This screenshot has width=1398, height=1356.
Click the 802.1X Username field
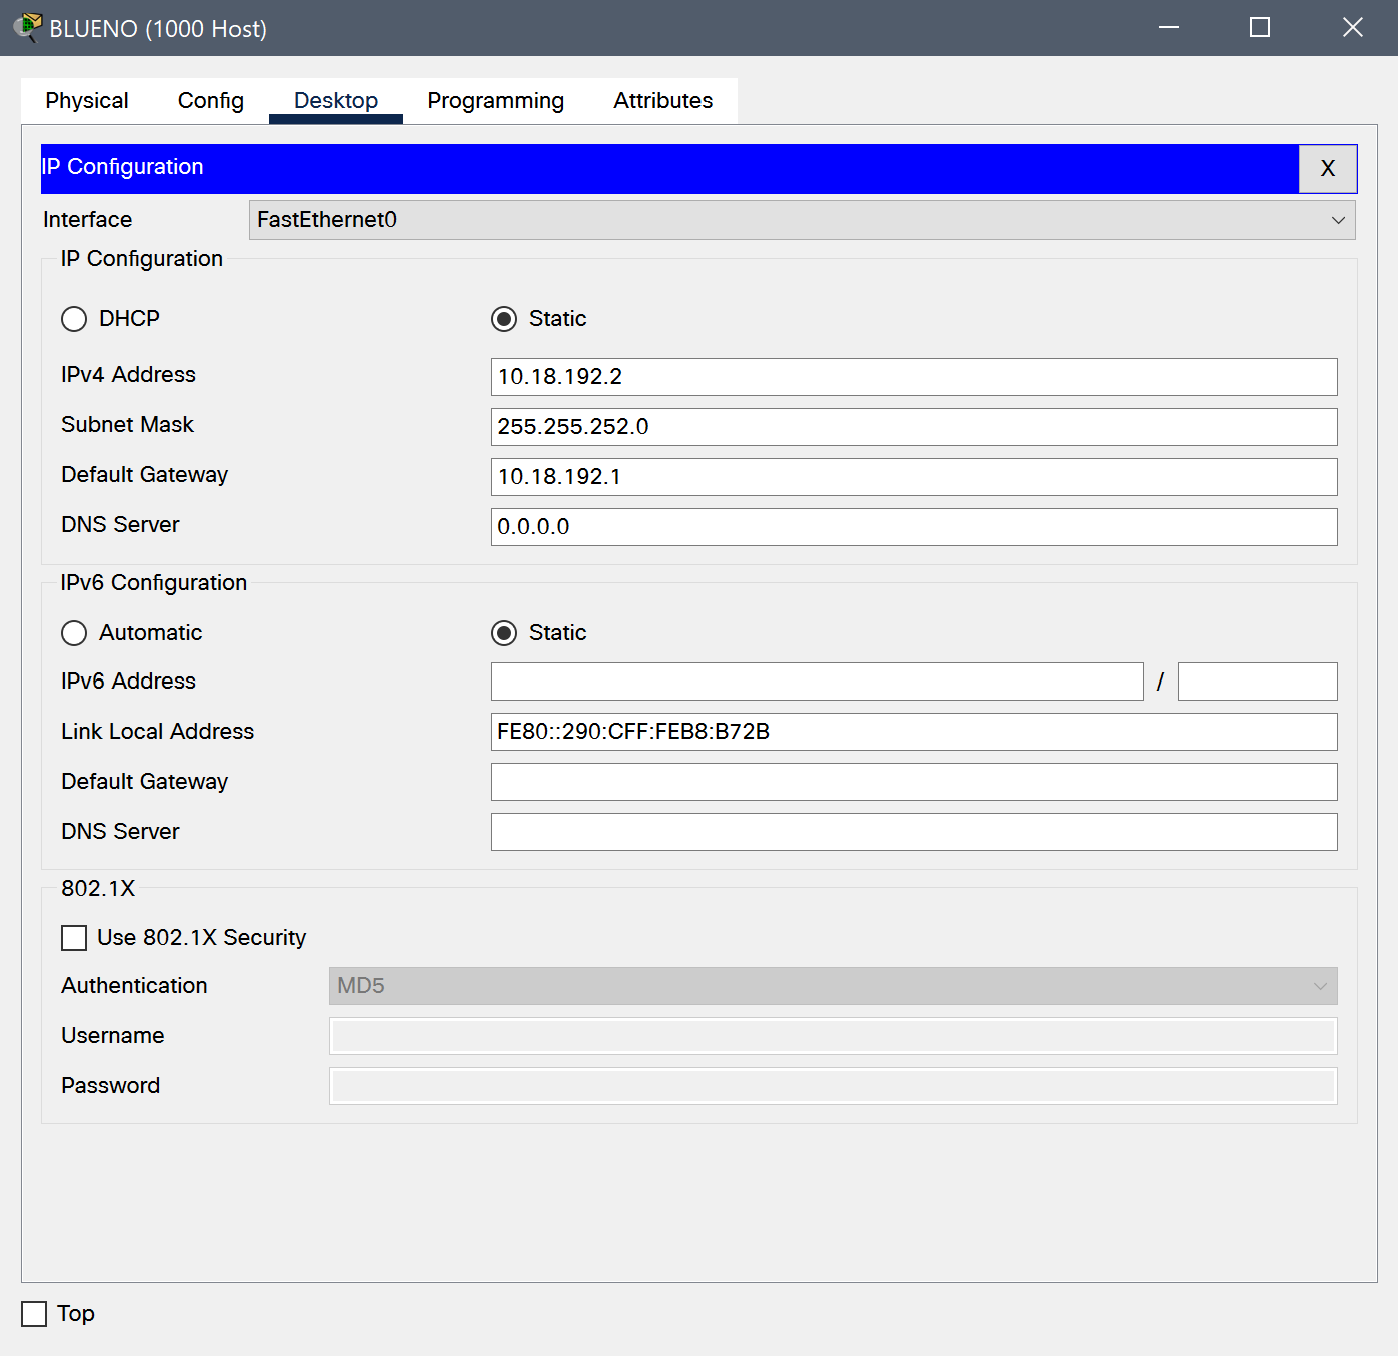coord(833,1036)
